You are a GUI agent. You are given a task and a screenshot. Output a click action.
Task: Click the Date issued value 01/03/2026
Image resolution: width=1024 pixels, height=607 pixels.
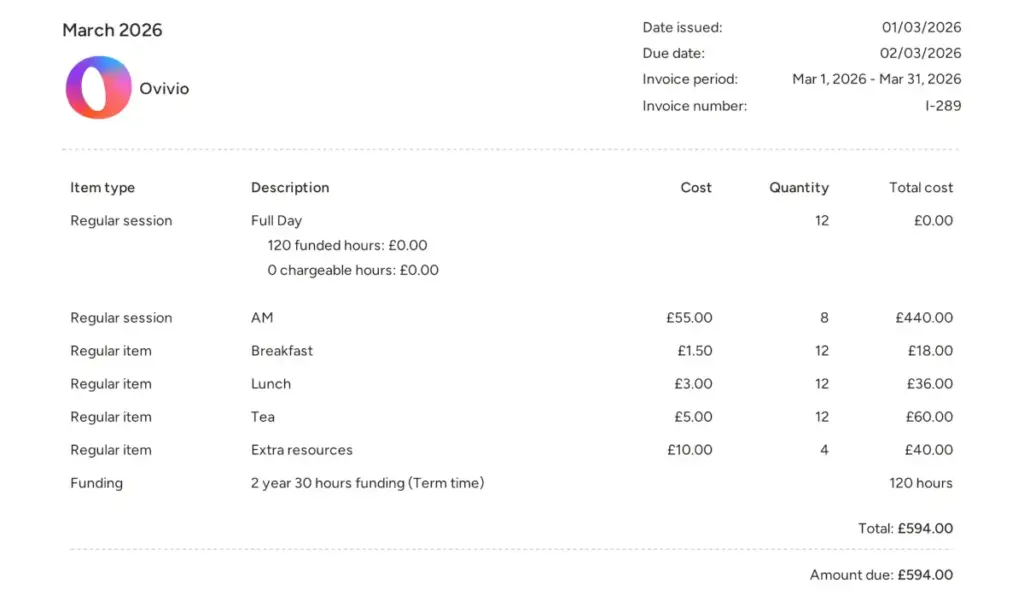click(921, 27)
